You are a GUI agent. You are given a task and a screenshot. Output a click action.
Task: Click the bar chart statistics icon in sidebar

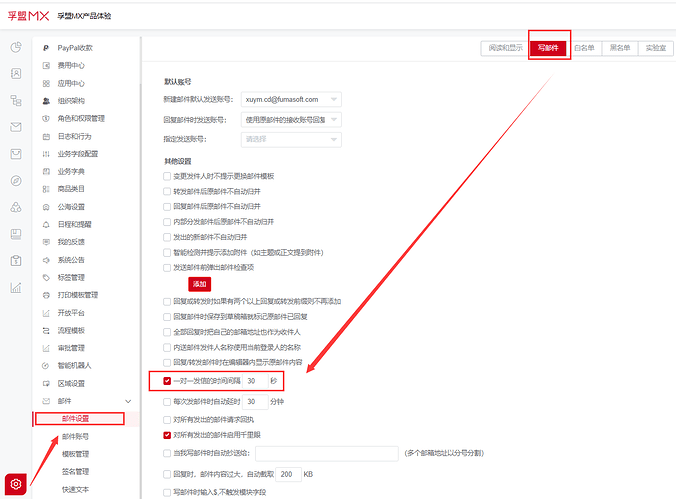point(16,288)
